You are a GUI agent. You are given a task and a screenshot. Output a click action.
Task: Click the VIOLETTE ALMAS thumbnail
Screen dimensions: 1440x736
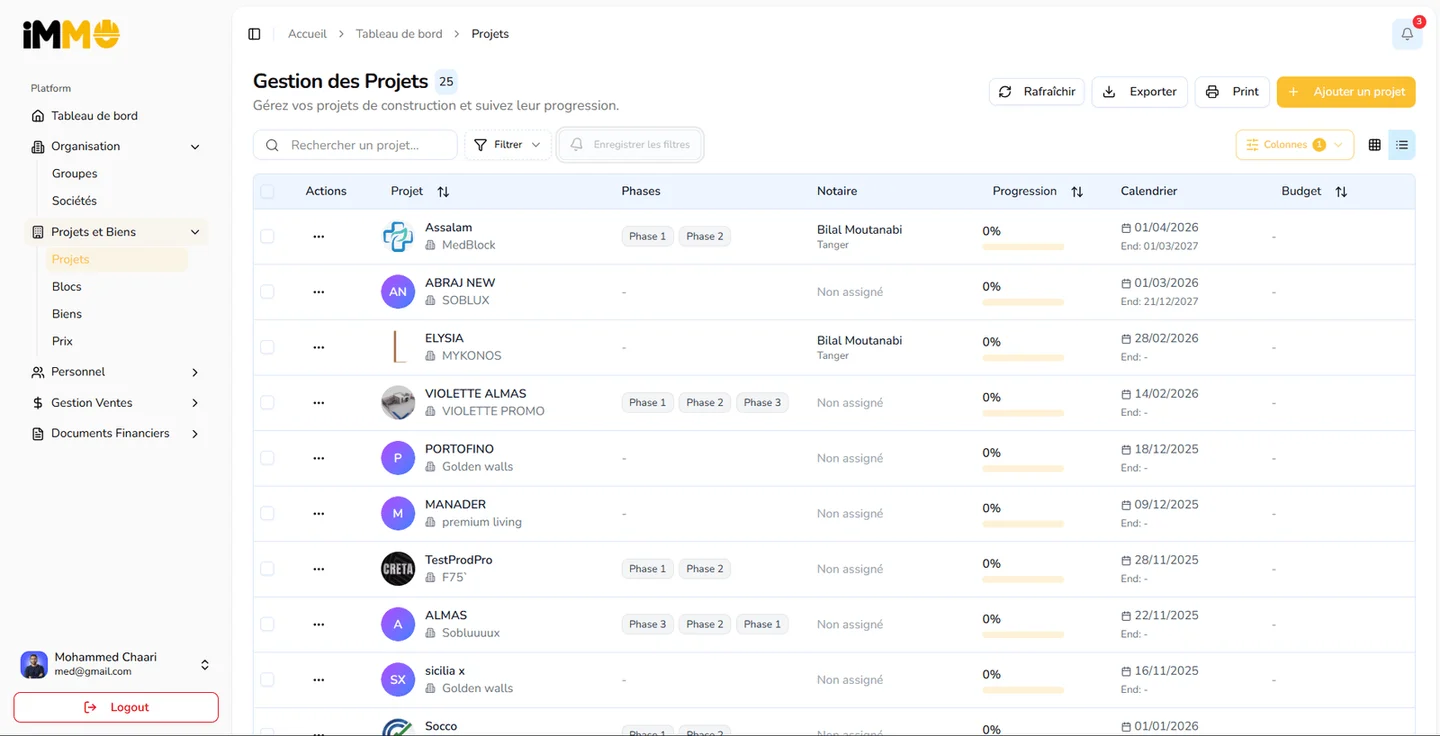pos(398,403)
